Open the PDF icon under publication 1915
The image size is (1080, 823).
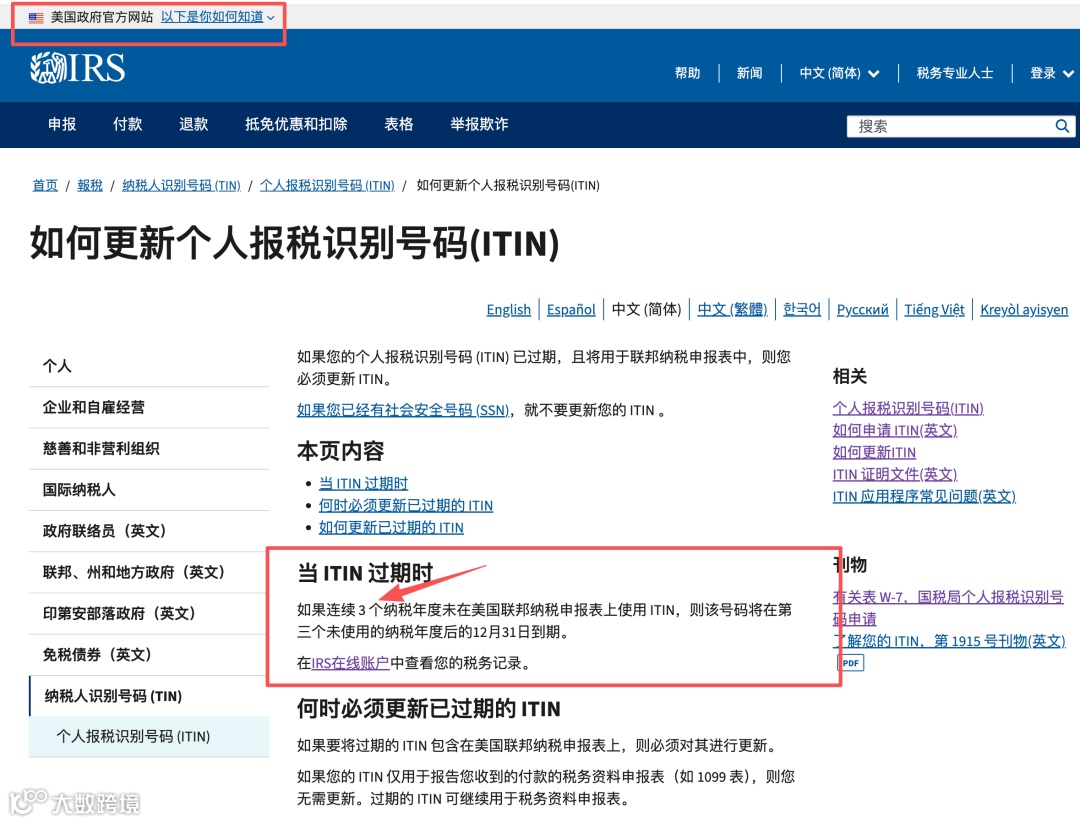[x=851, y=663]
